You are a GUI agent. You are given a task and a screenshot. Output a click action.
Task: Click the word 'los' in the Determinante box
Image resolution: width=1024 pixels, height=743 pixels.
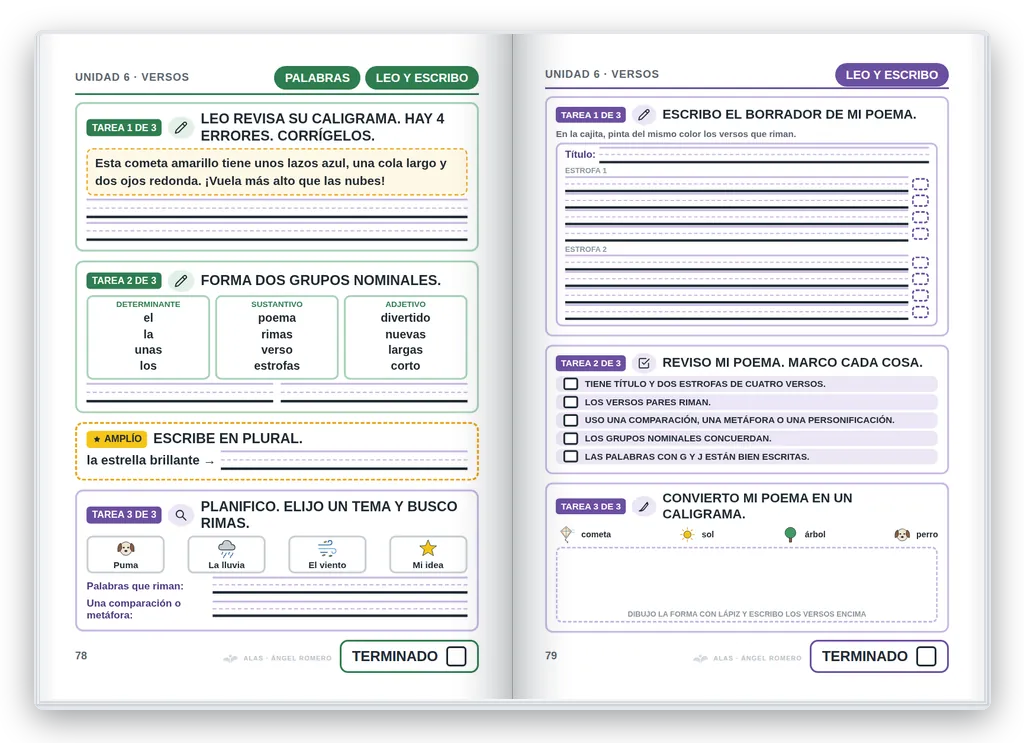click(148, 366)
